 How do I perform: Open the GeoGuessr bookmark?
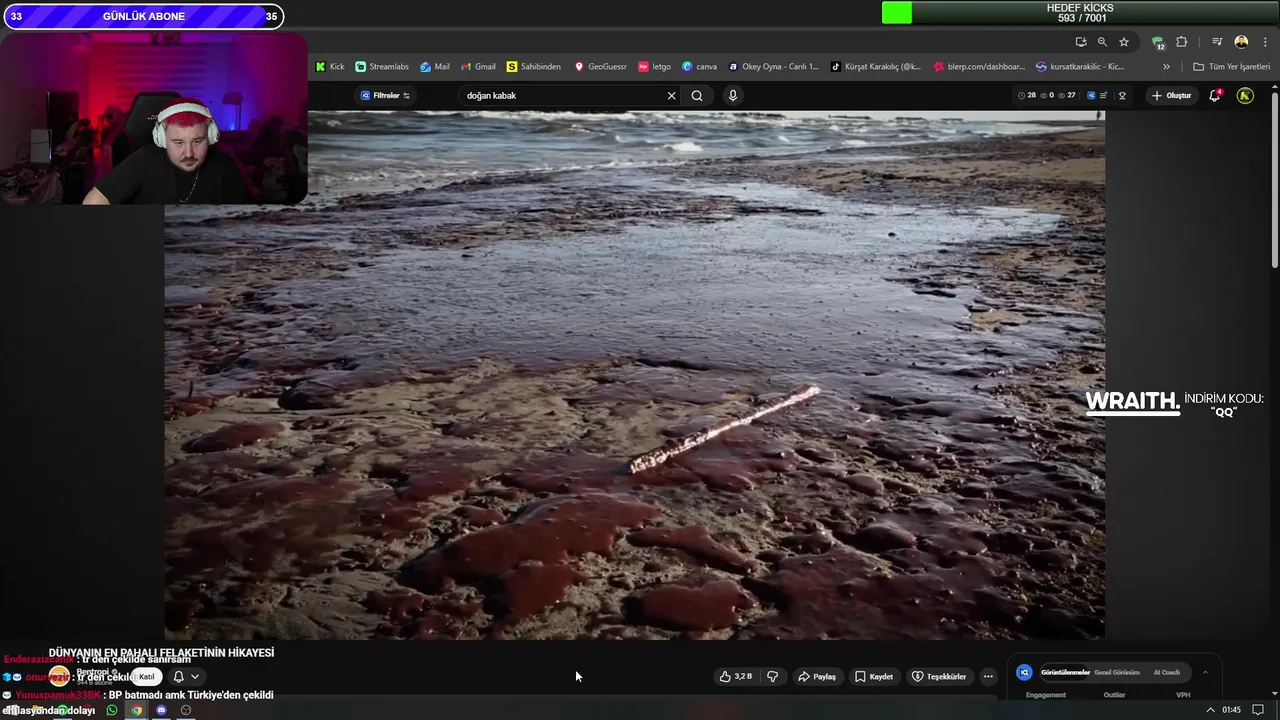(x=600, y=67)
